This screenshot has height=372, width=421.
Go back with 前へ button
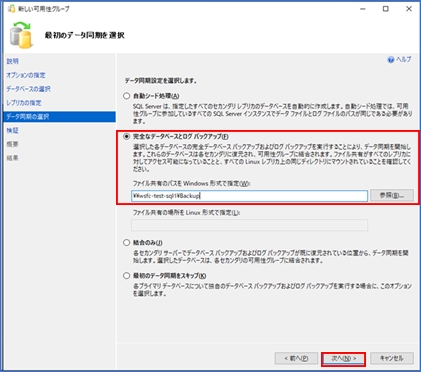(x=296, y=359)
